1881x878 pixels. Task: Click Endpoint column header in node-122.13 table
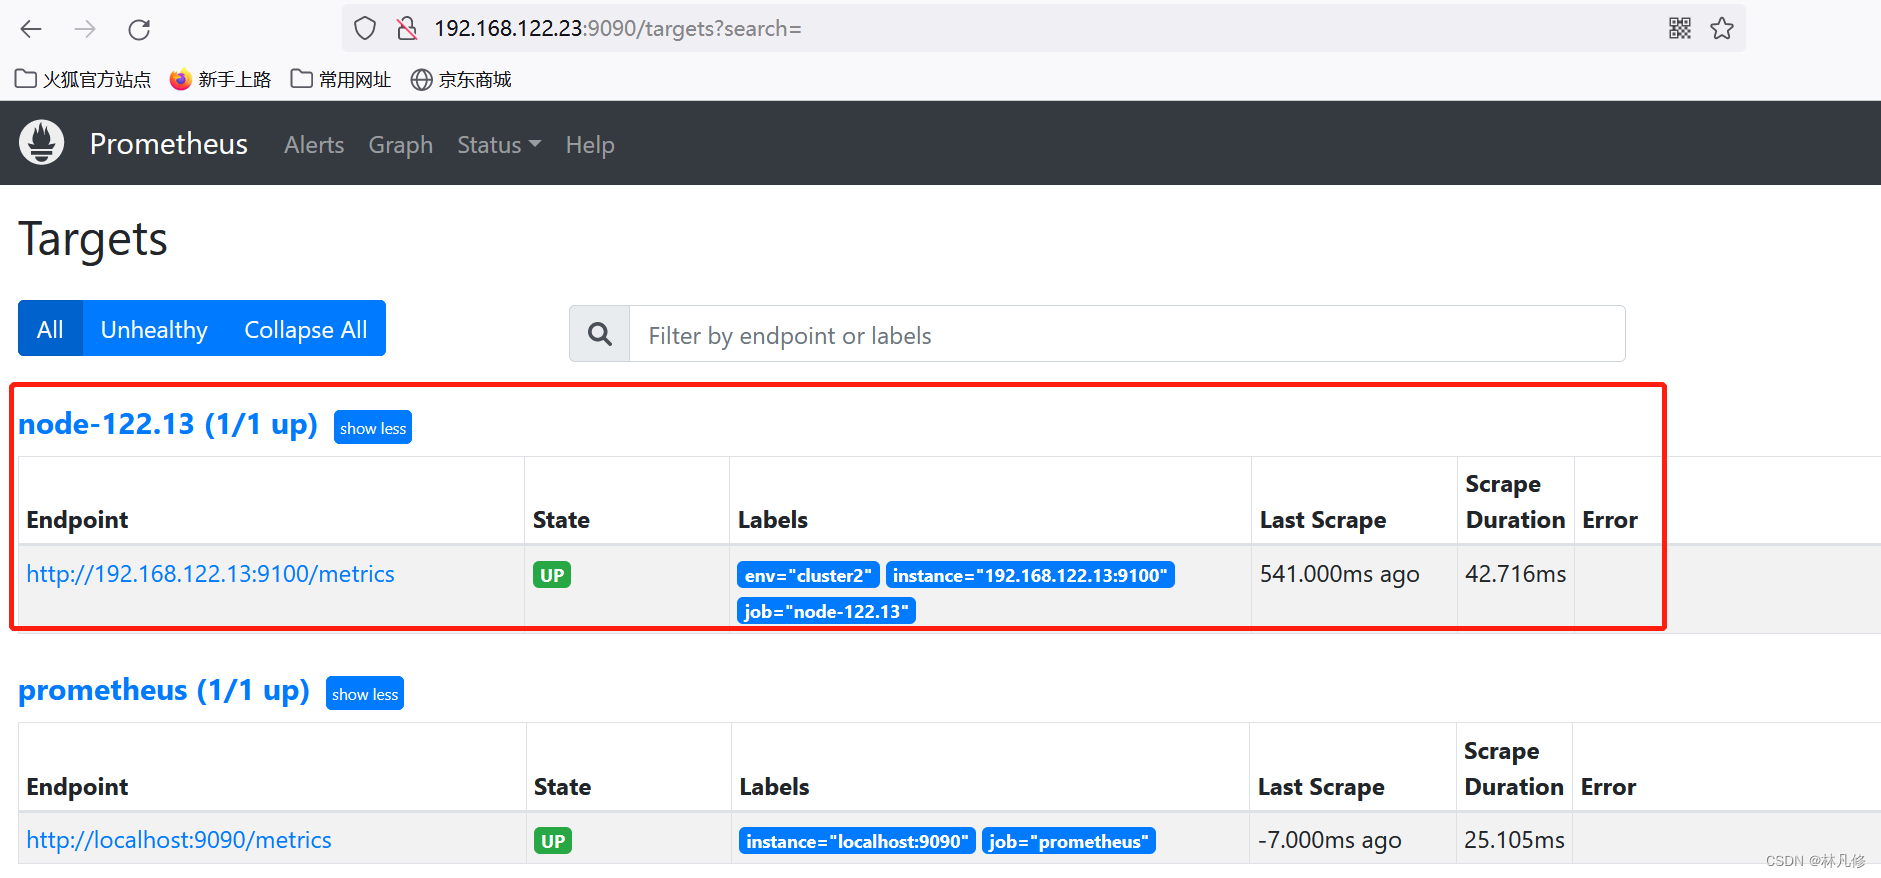click(x=78, y=520)
